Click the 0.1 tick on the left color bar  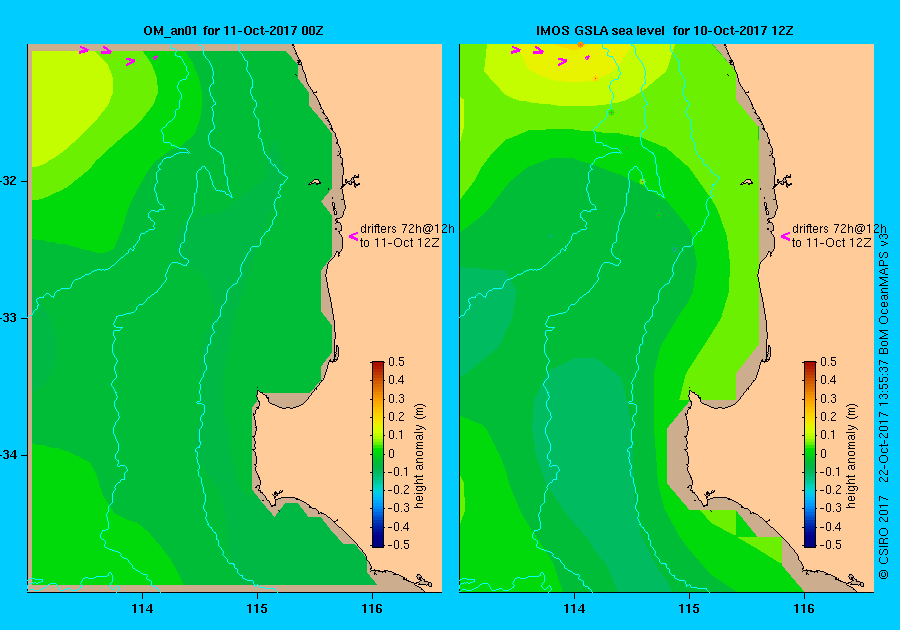[x=396, y=435]
